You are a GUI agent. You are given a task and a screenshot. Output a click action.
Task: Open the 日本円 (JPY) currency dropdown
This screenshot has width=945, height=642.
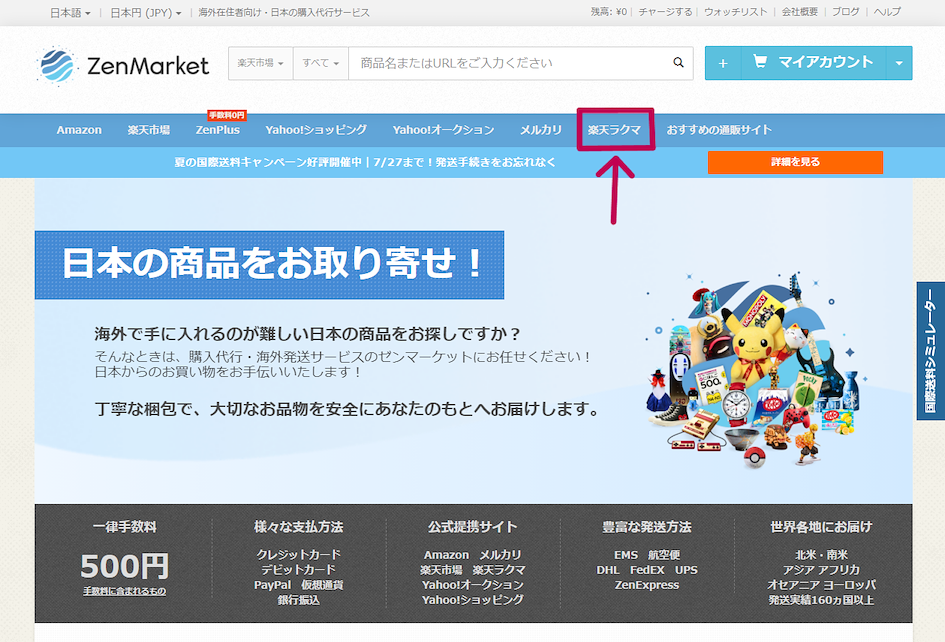coord(145,13)
